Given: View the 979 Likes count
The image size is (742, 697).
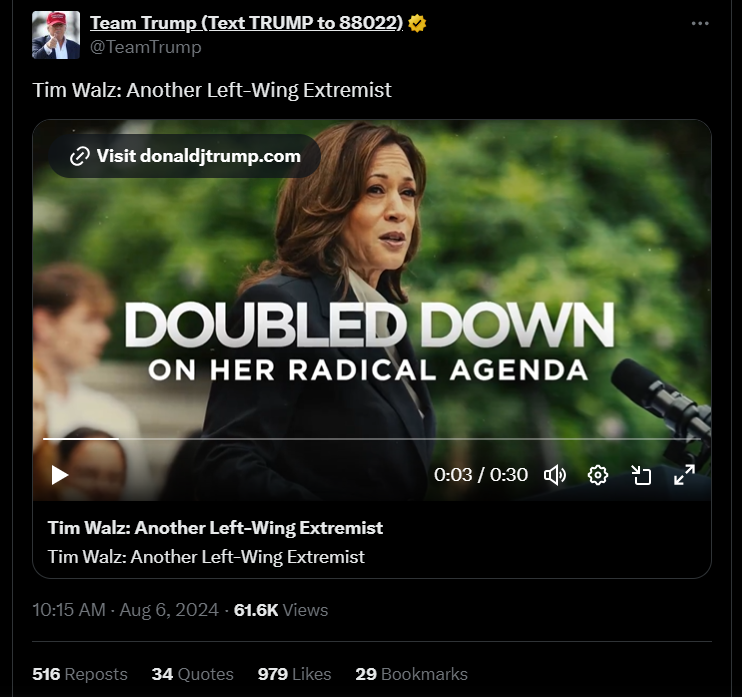Looking at the screenshot, I should tap(294, 674).
